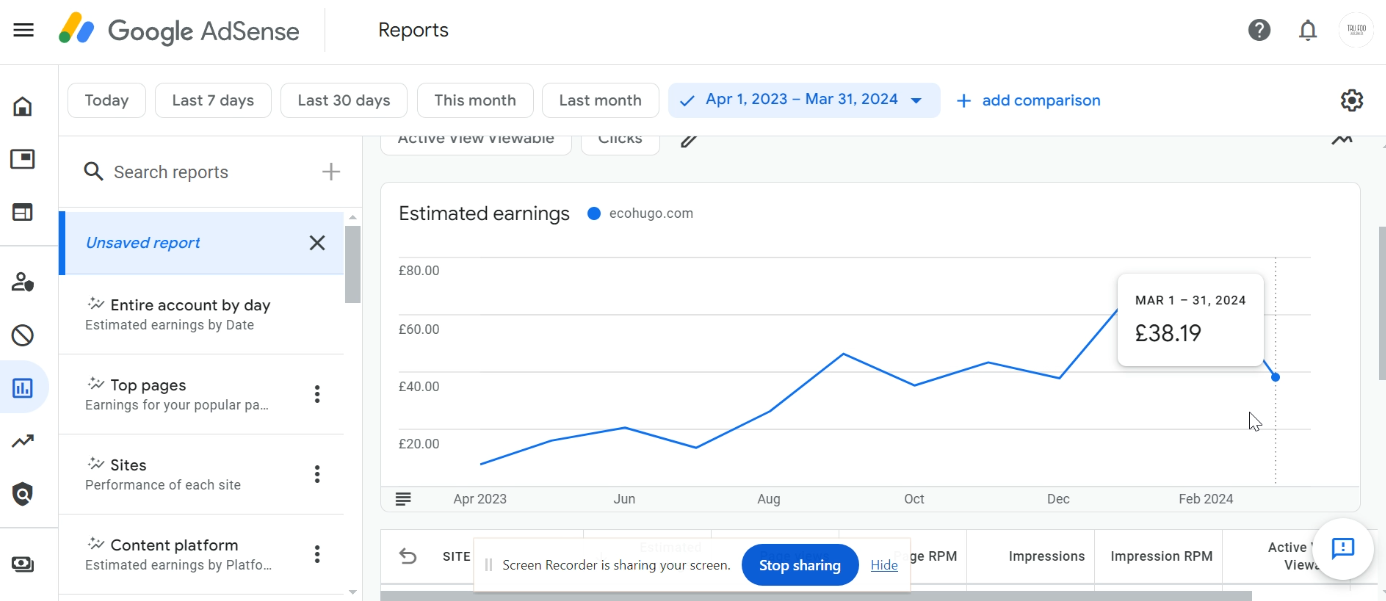Sort by Impression RPM column header
1386x601 pixels.
1162,556
